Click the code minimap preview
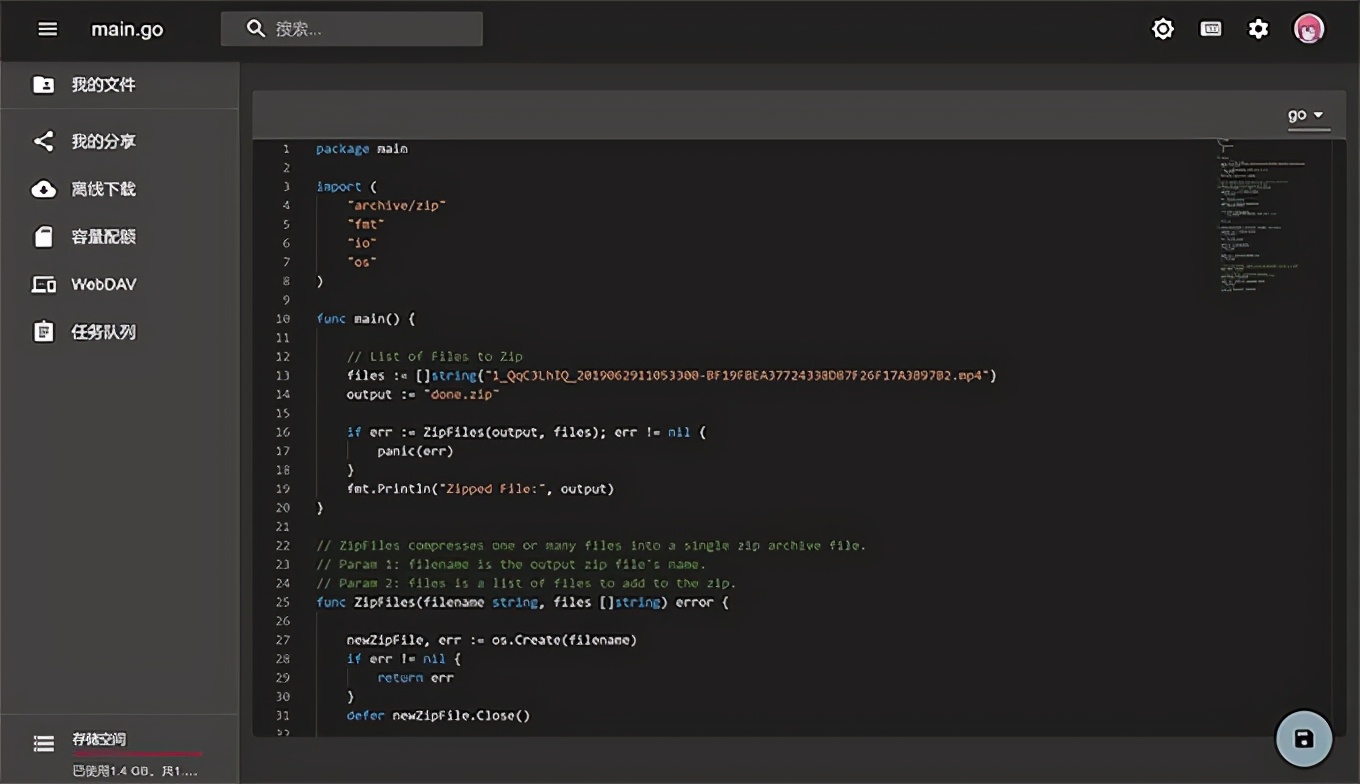This screenshot has width=1360, height=784. tap(1262, 215)
